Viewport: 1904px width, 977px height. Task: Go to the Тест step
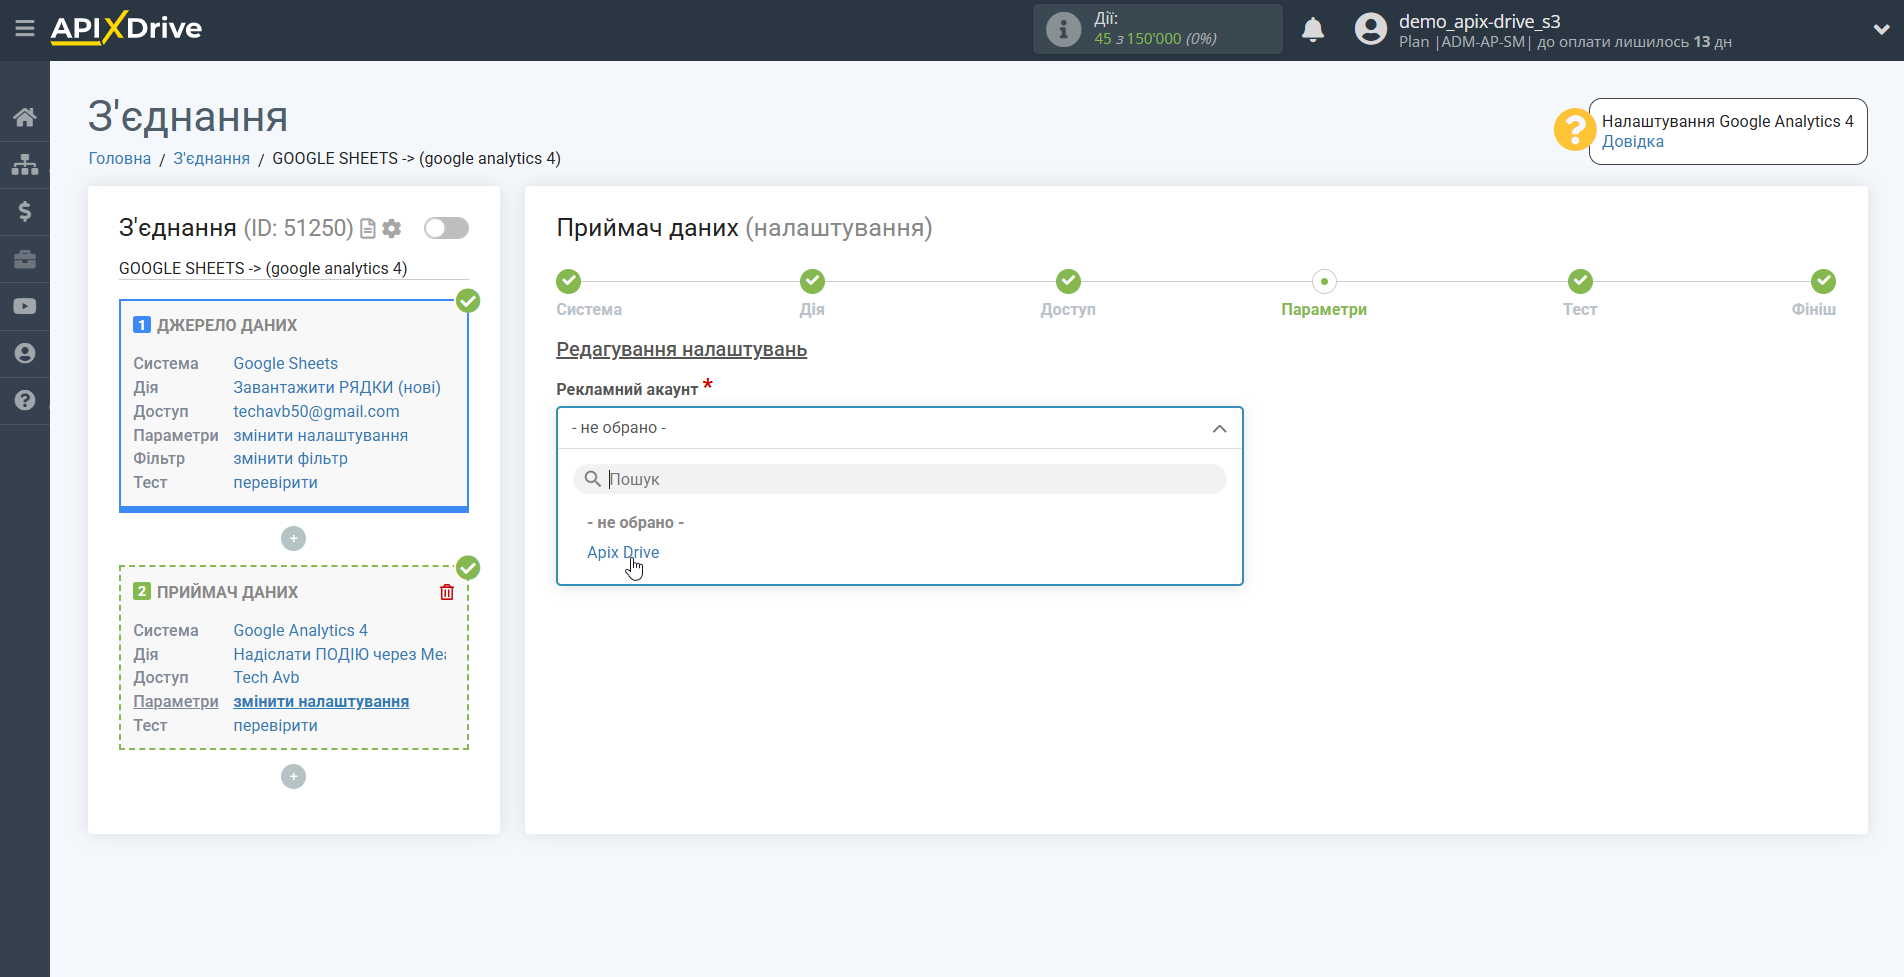pos(1580,281)
